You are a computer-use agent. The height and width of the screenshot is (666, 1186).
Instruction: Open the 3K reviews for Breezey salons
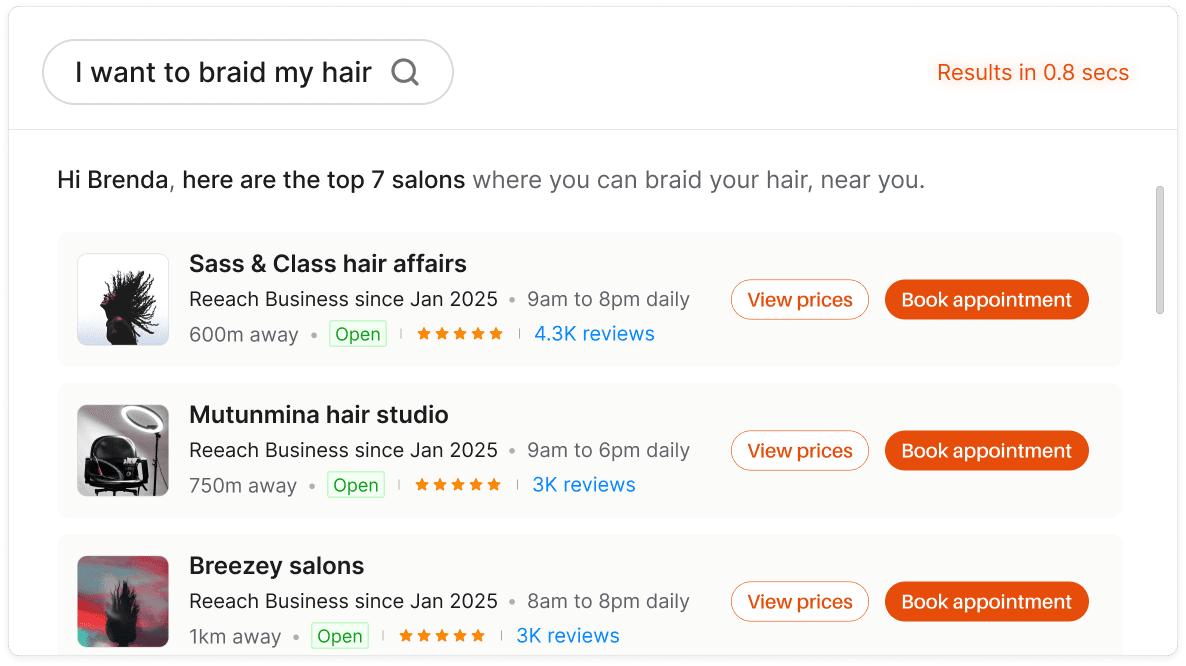[568, 635]
